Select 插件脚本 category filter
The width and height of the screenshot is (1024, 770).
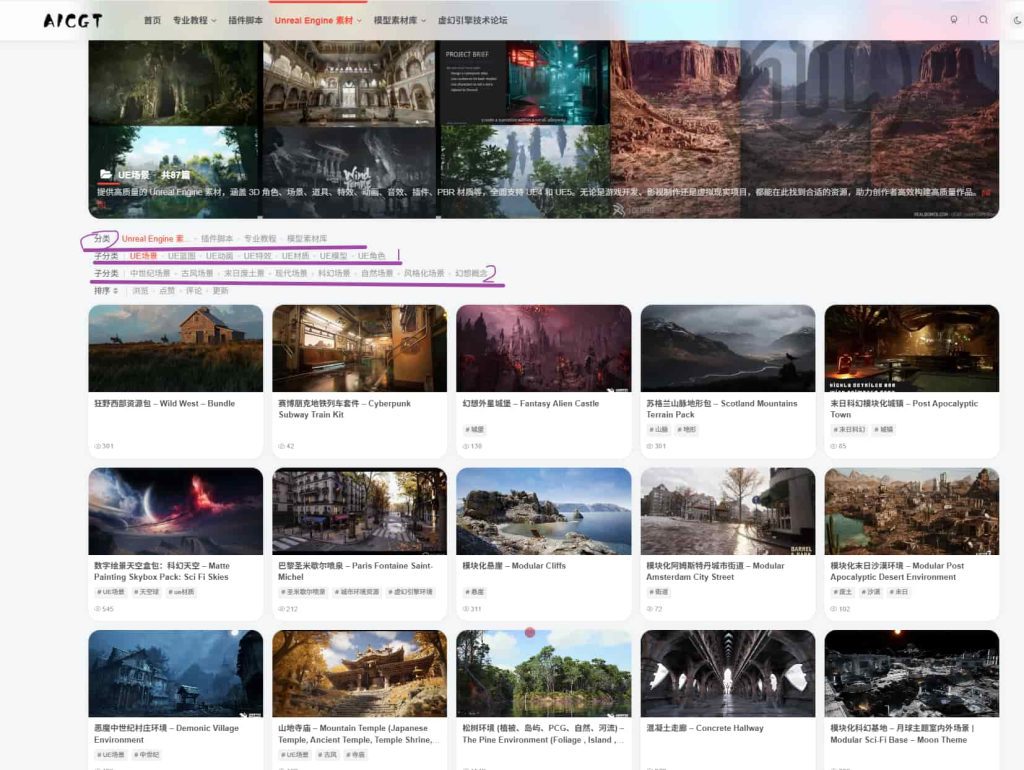click(217, 238)
